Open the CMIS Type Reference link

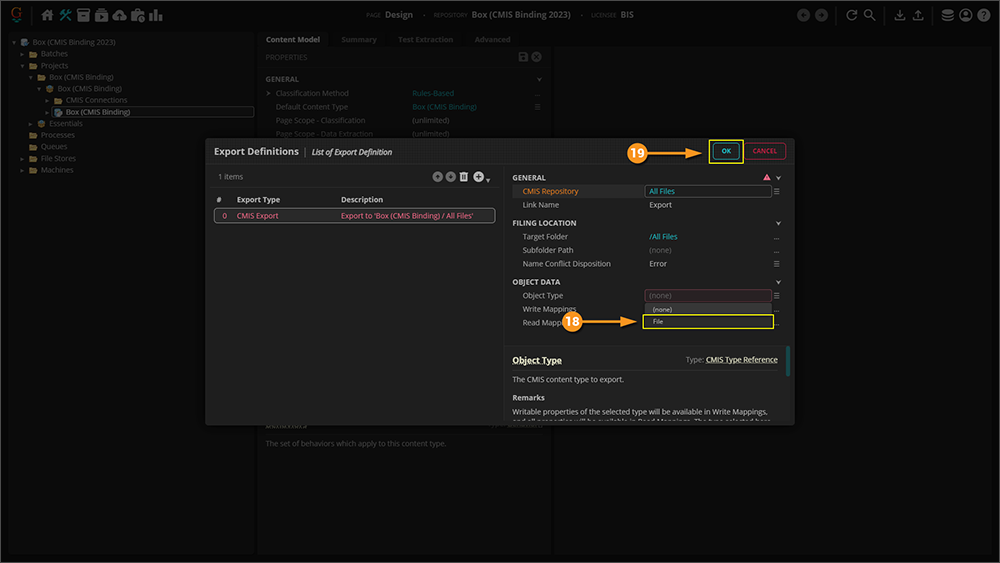[741, 360]
